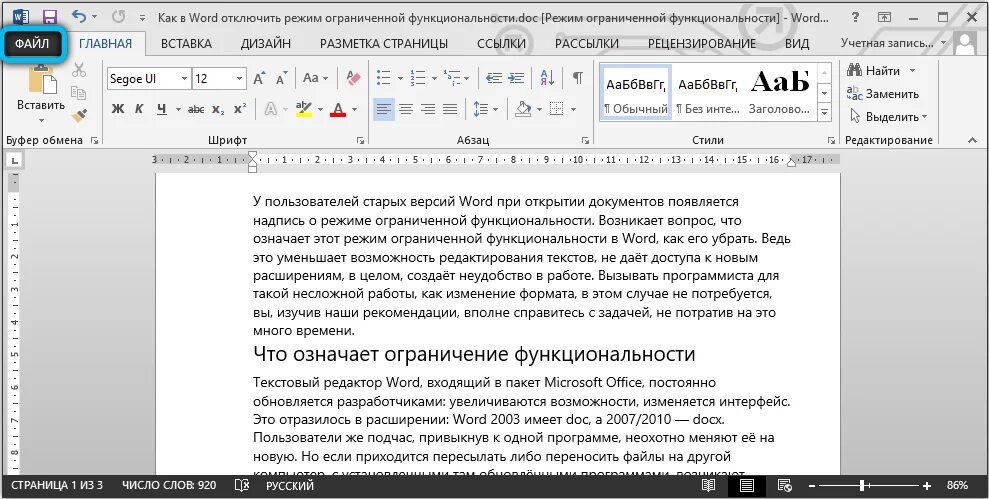Switch to the ВСТАВКА ribbon tab
Viewport: 989px width, 499px height.
[x=186, y=44]
